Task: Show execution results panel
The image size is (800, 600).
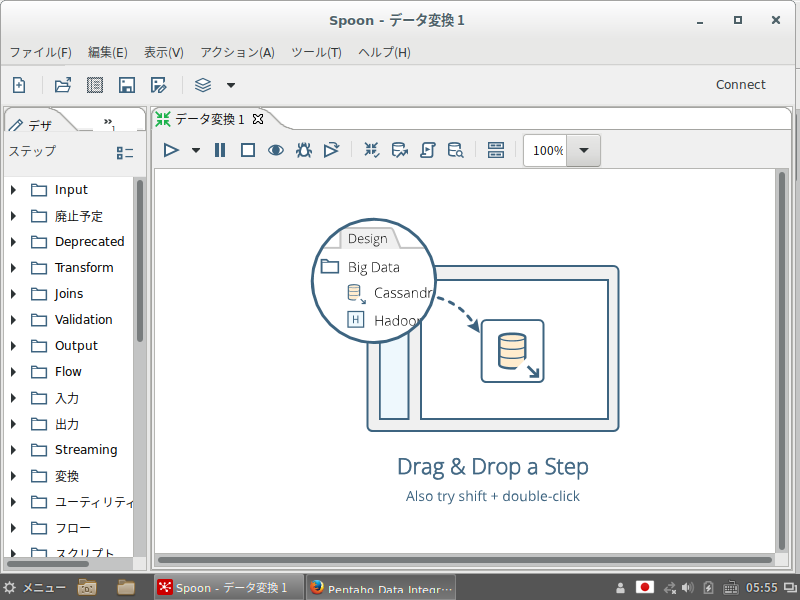Action: [x=495, y=150]
